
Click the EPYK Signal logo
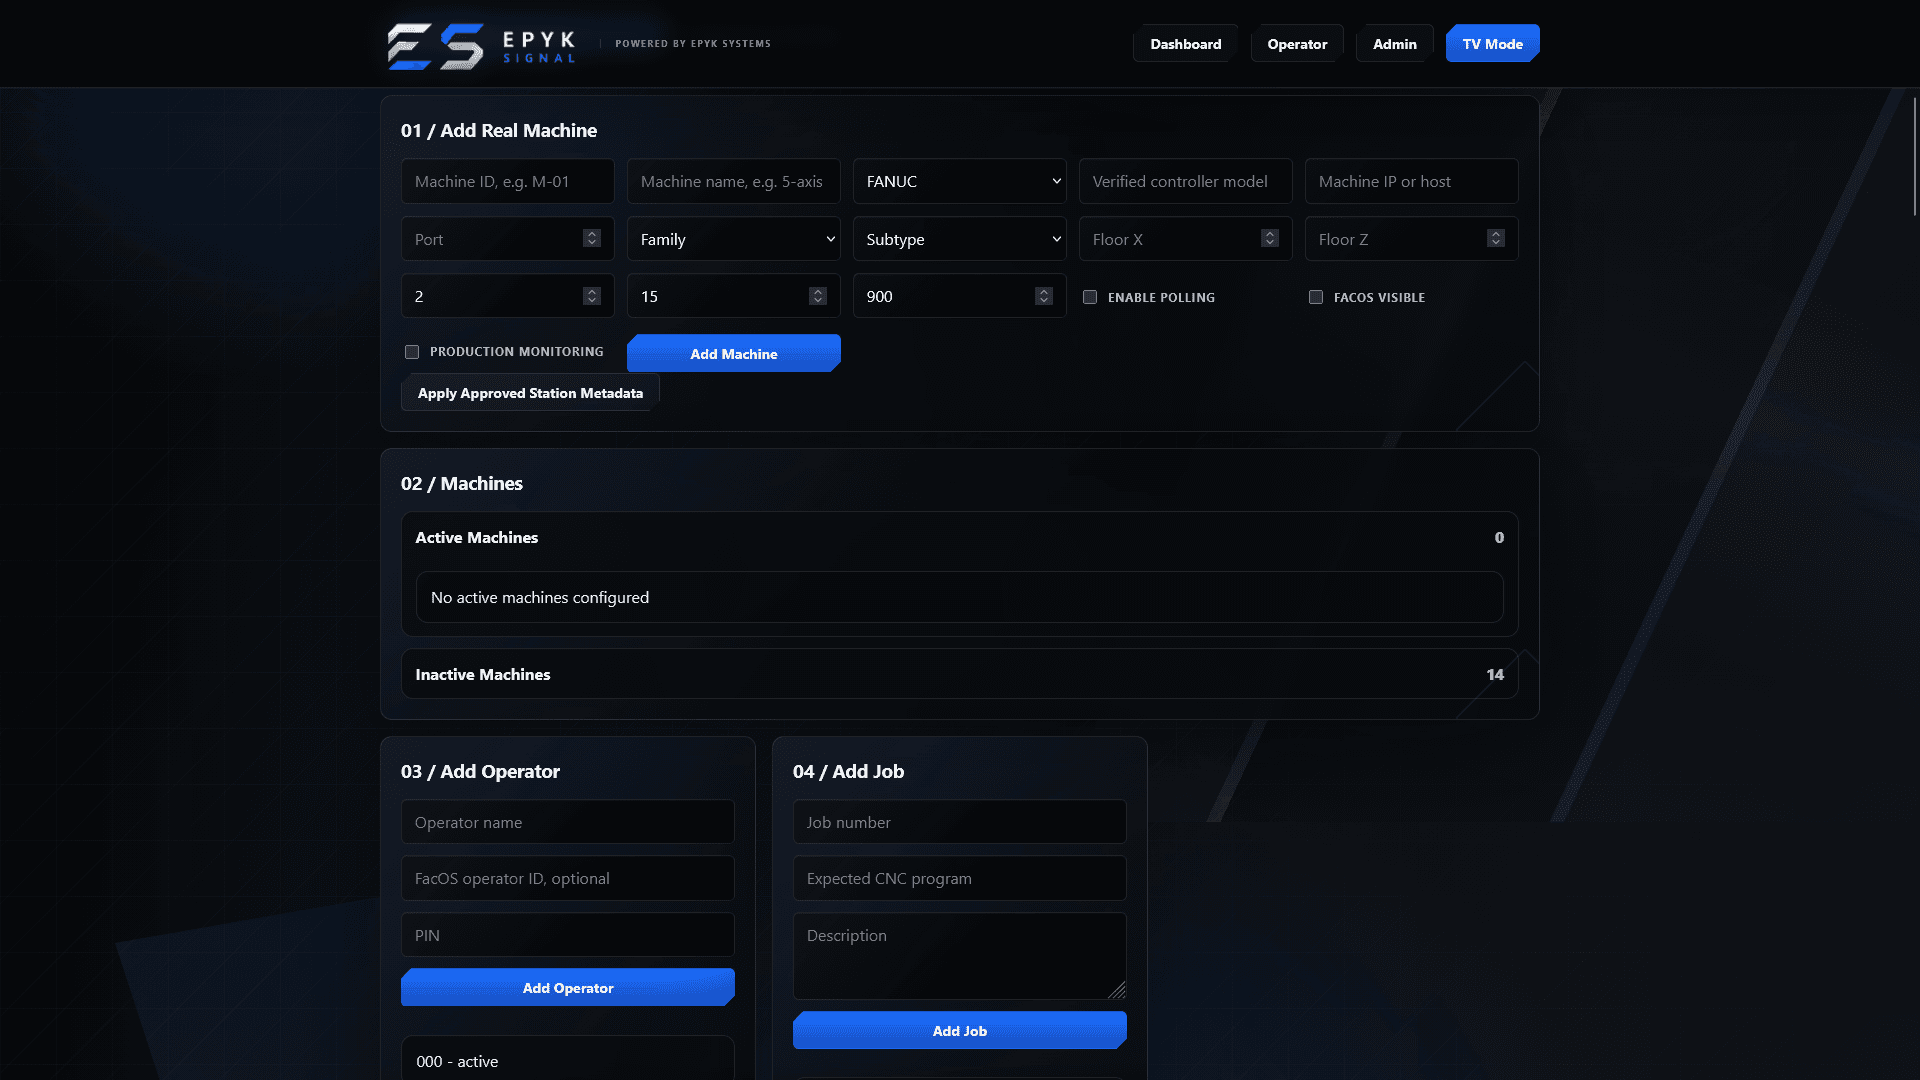tap(481, 45)
